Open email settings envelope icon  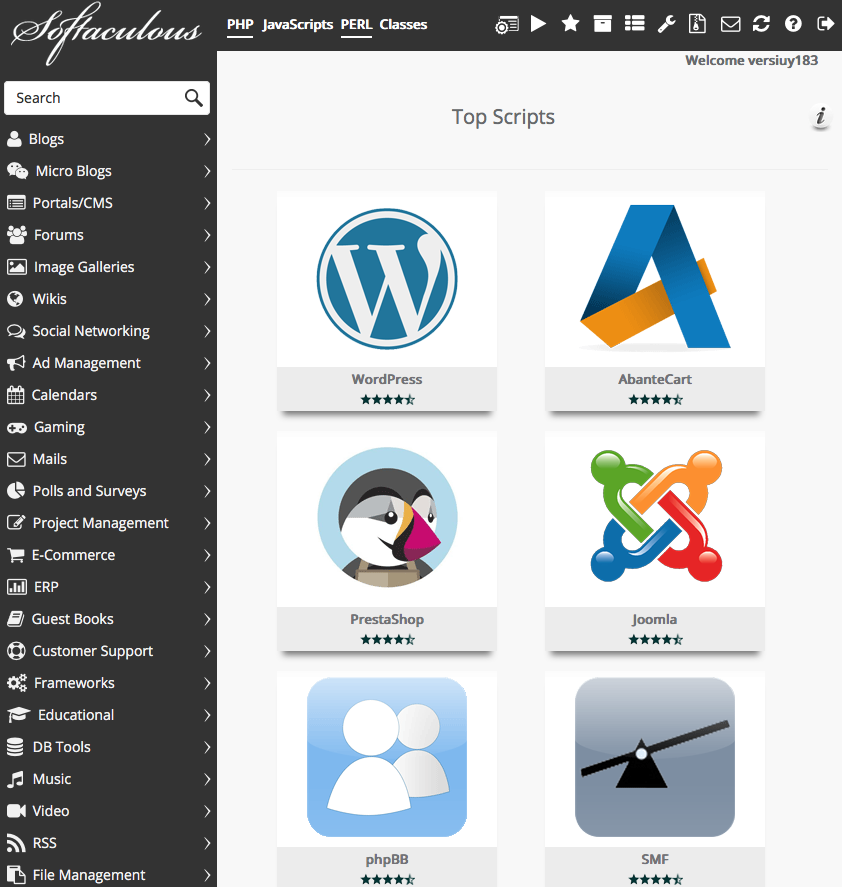[x=730, y=24]
